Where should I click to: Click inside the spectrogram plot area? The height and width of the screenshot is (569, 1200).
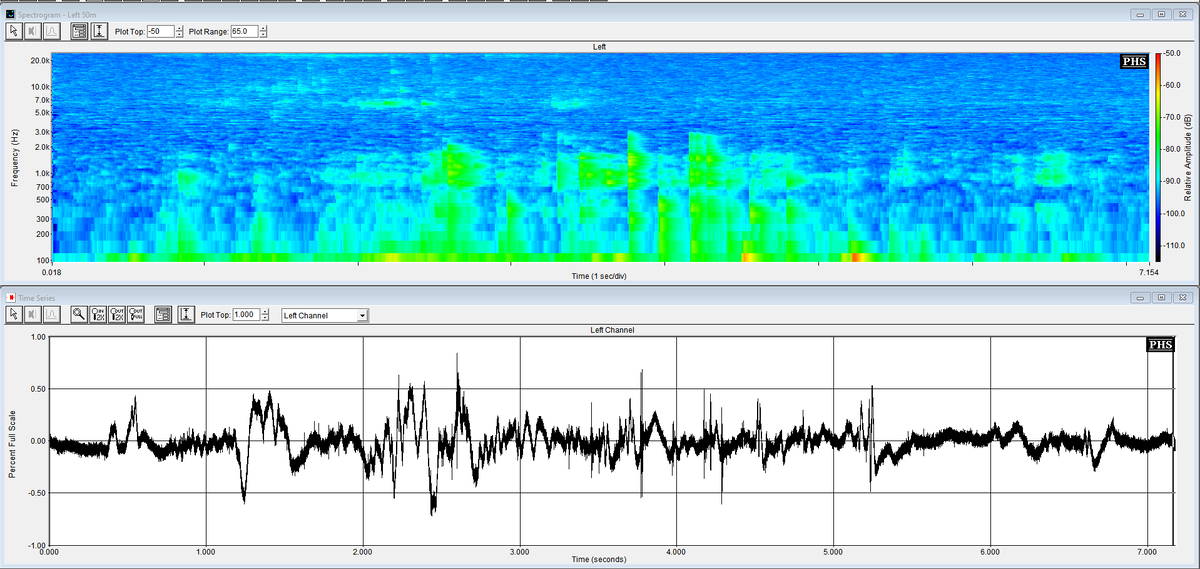598,157
